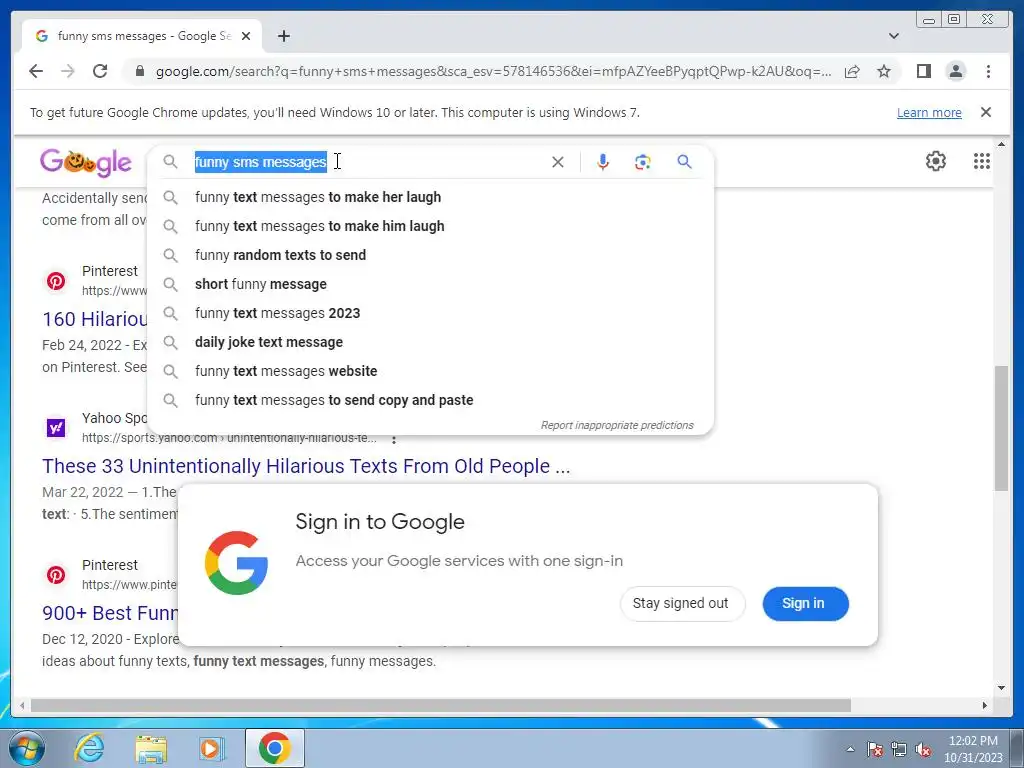Reload the current page
This screenshot has width=1024, height=768.
tap(100, 71)
